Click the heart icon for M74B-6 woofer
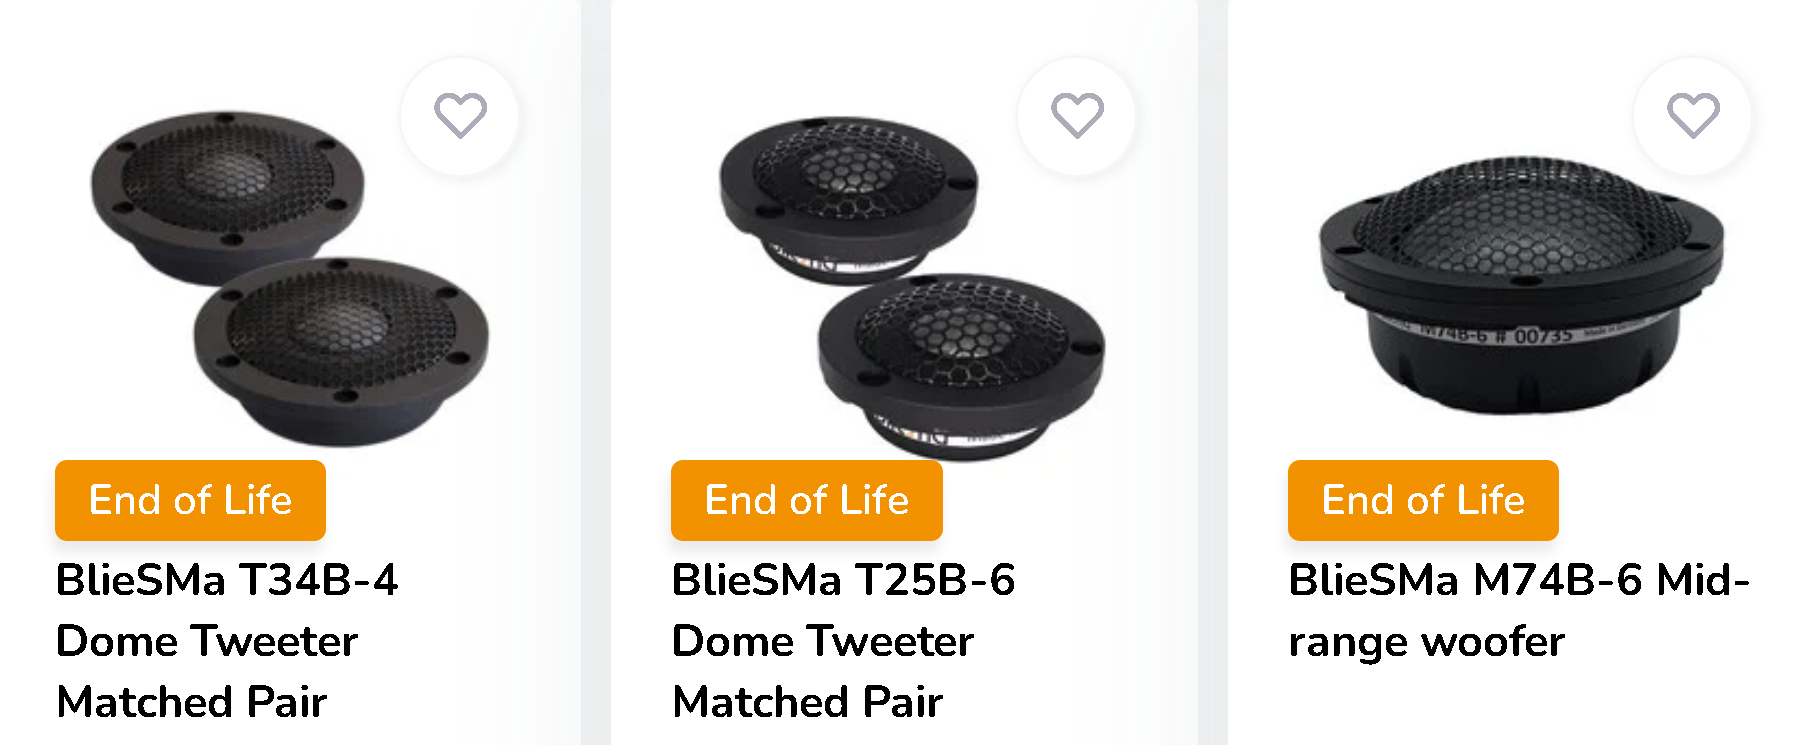The image size is (1802, 745). coord(1693,116)
